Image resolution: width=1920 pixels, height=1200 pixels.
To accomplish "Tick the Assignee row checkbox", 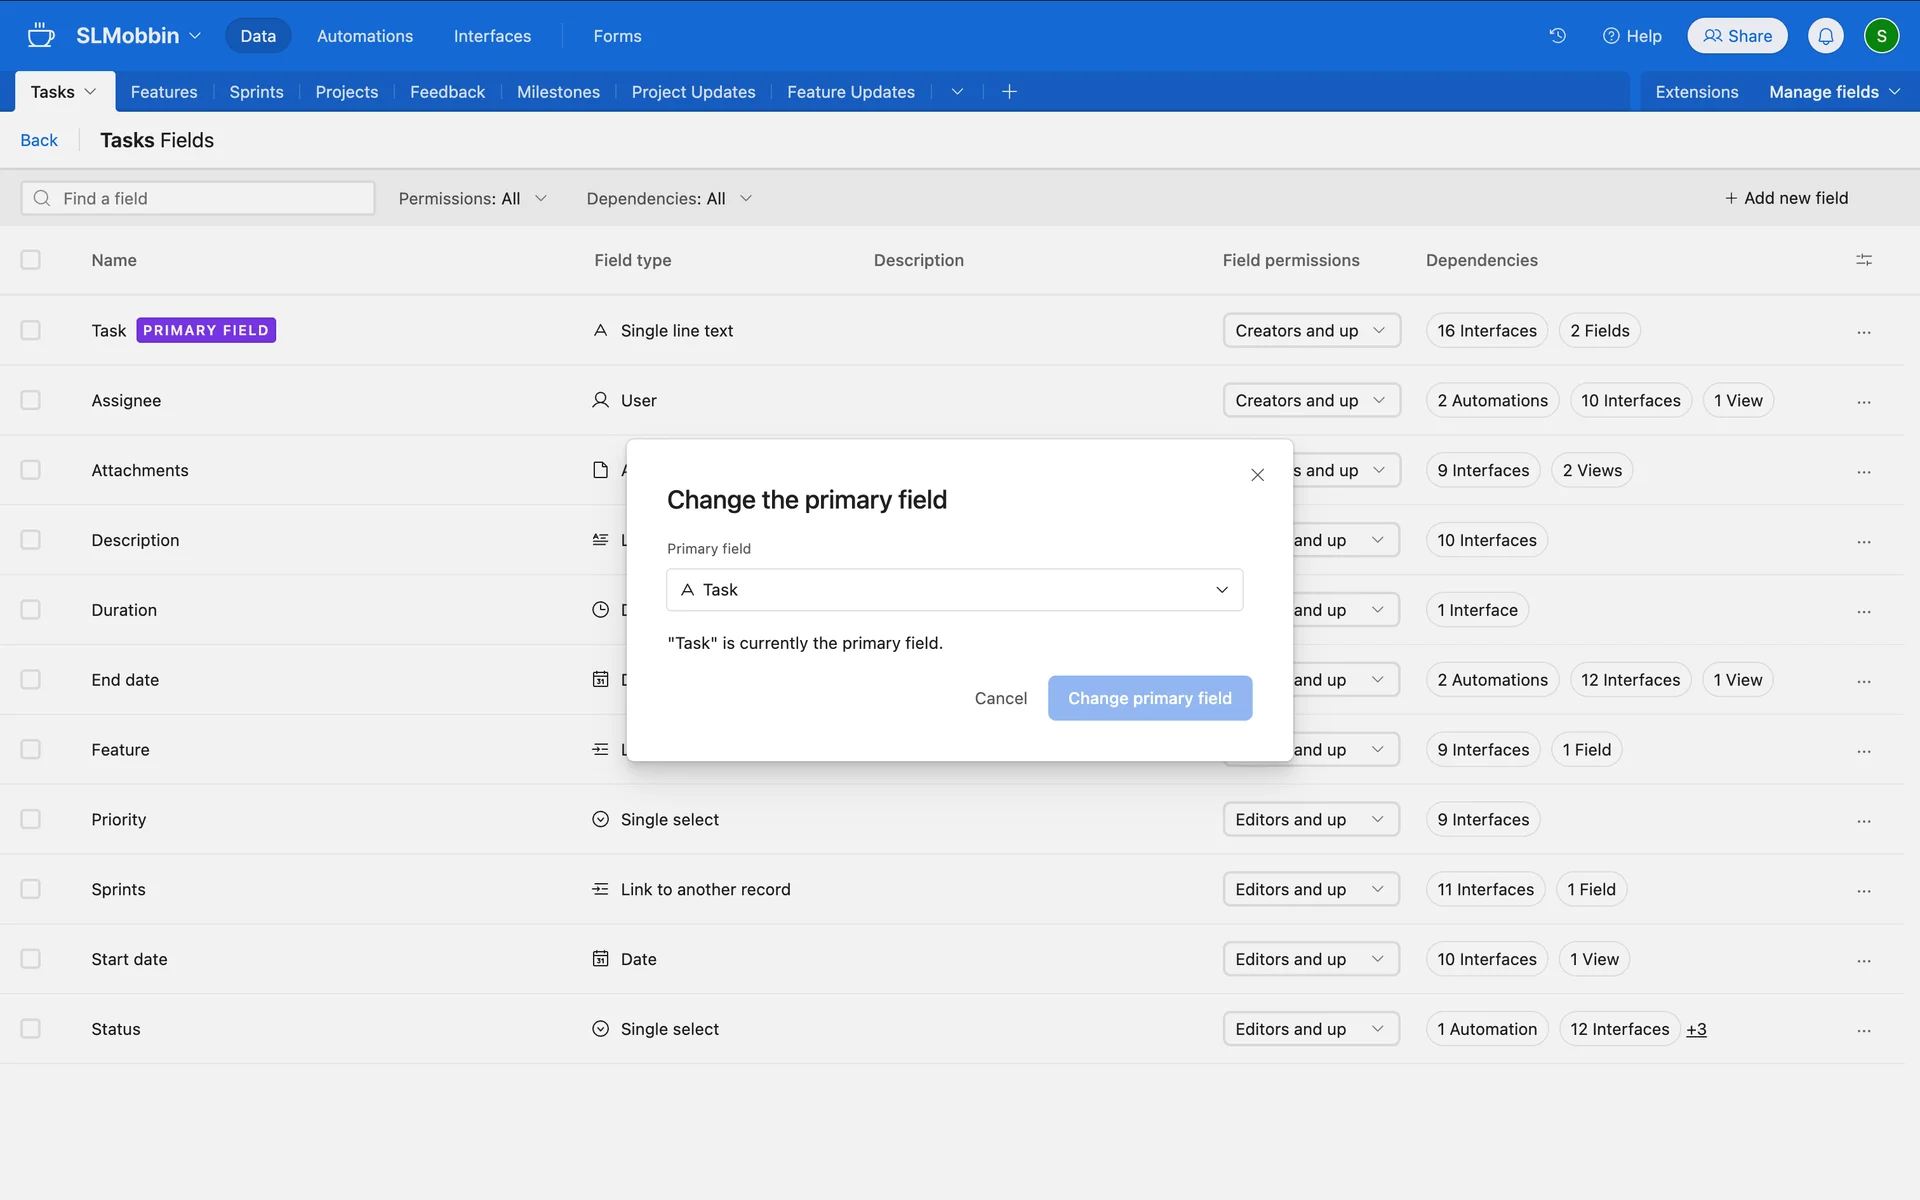I will [31, 400].
